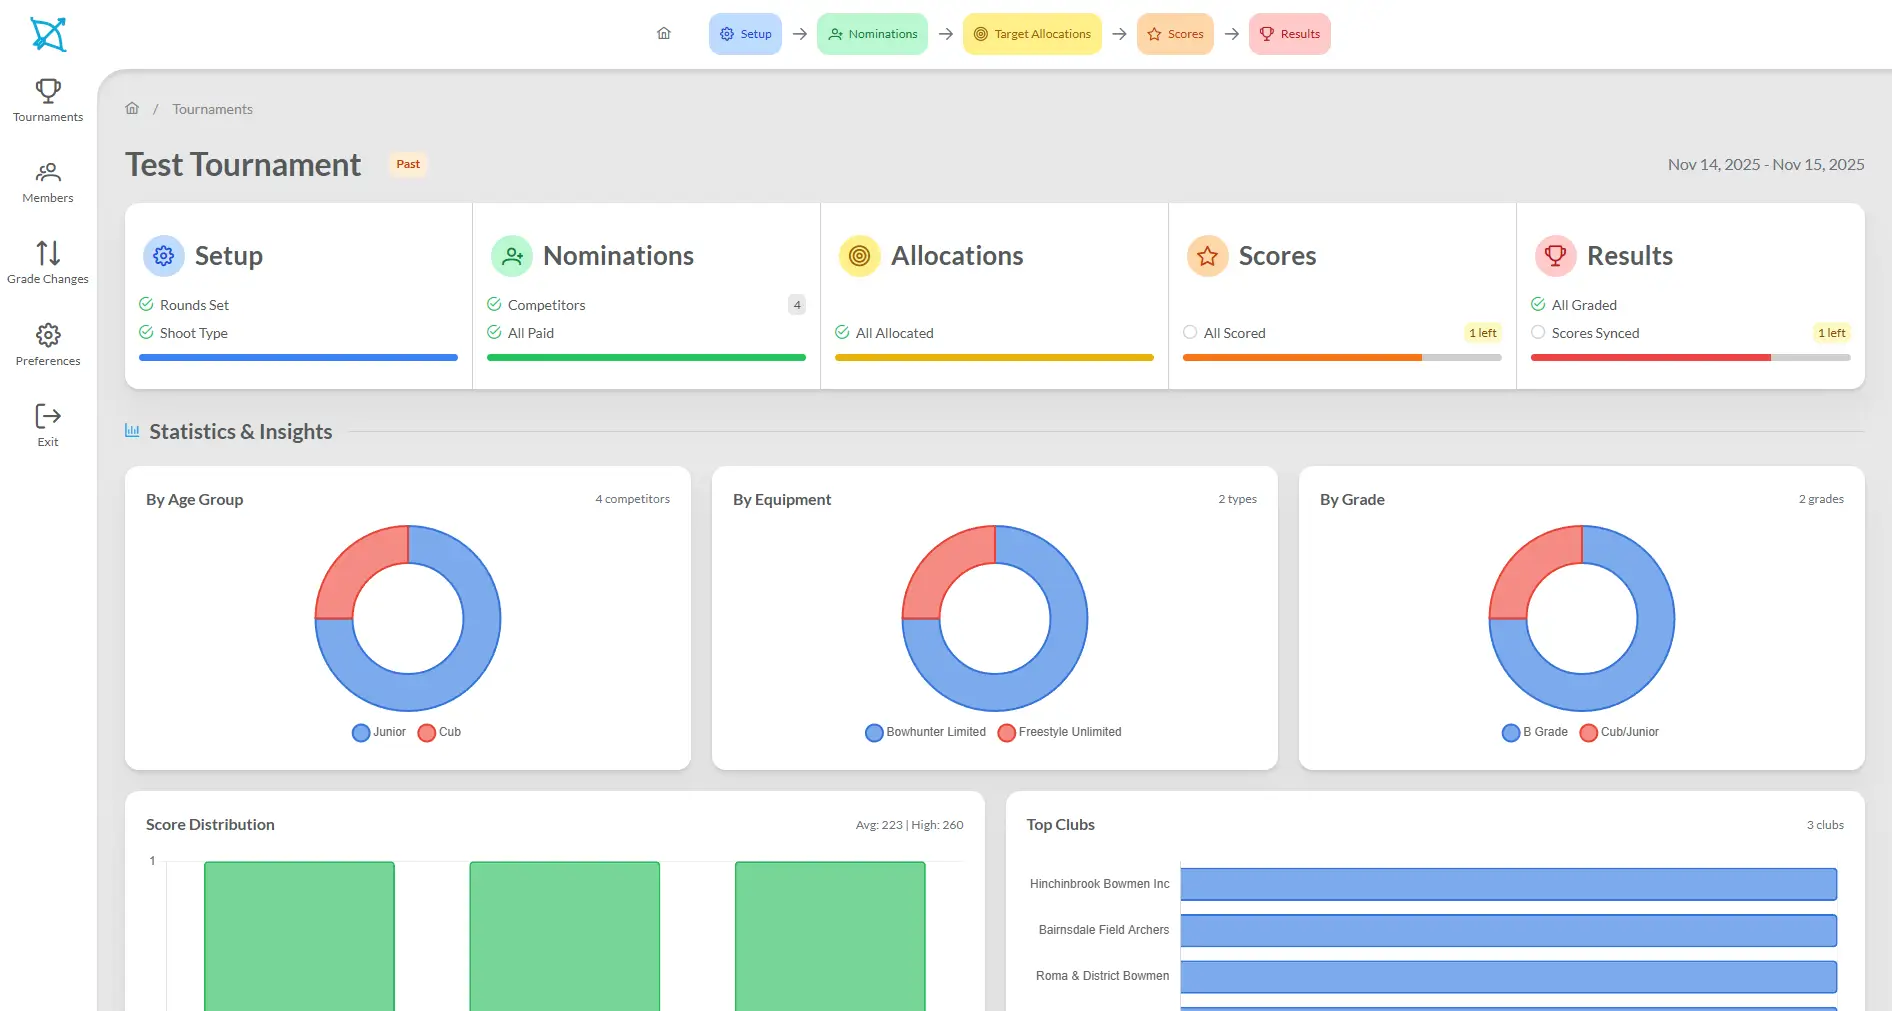Image resolution: width=1892 pixels, height=1011 pixels.
Task: Click the Shoot Type check icon
Action: (146, 332)
